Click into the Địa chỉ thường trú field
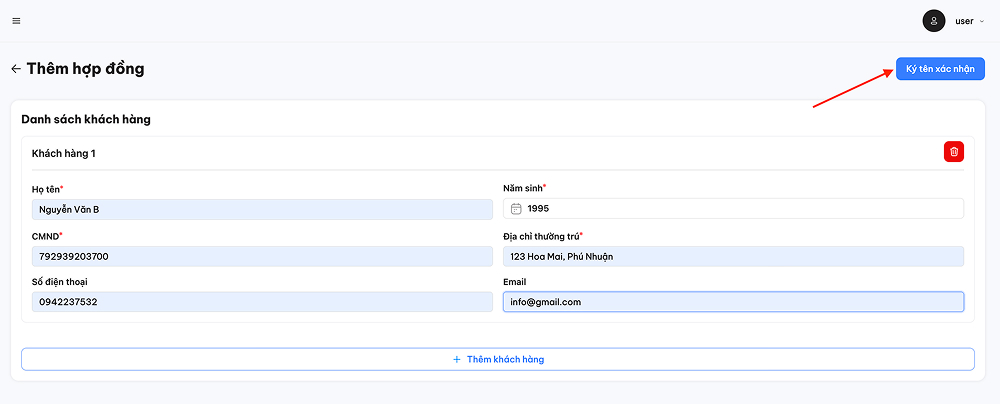The height and width of the screenshot is (404, 1000). tap(733, 256)
